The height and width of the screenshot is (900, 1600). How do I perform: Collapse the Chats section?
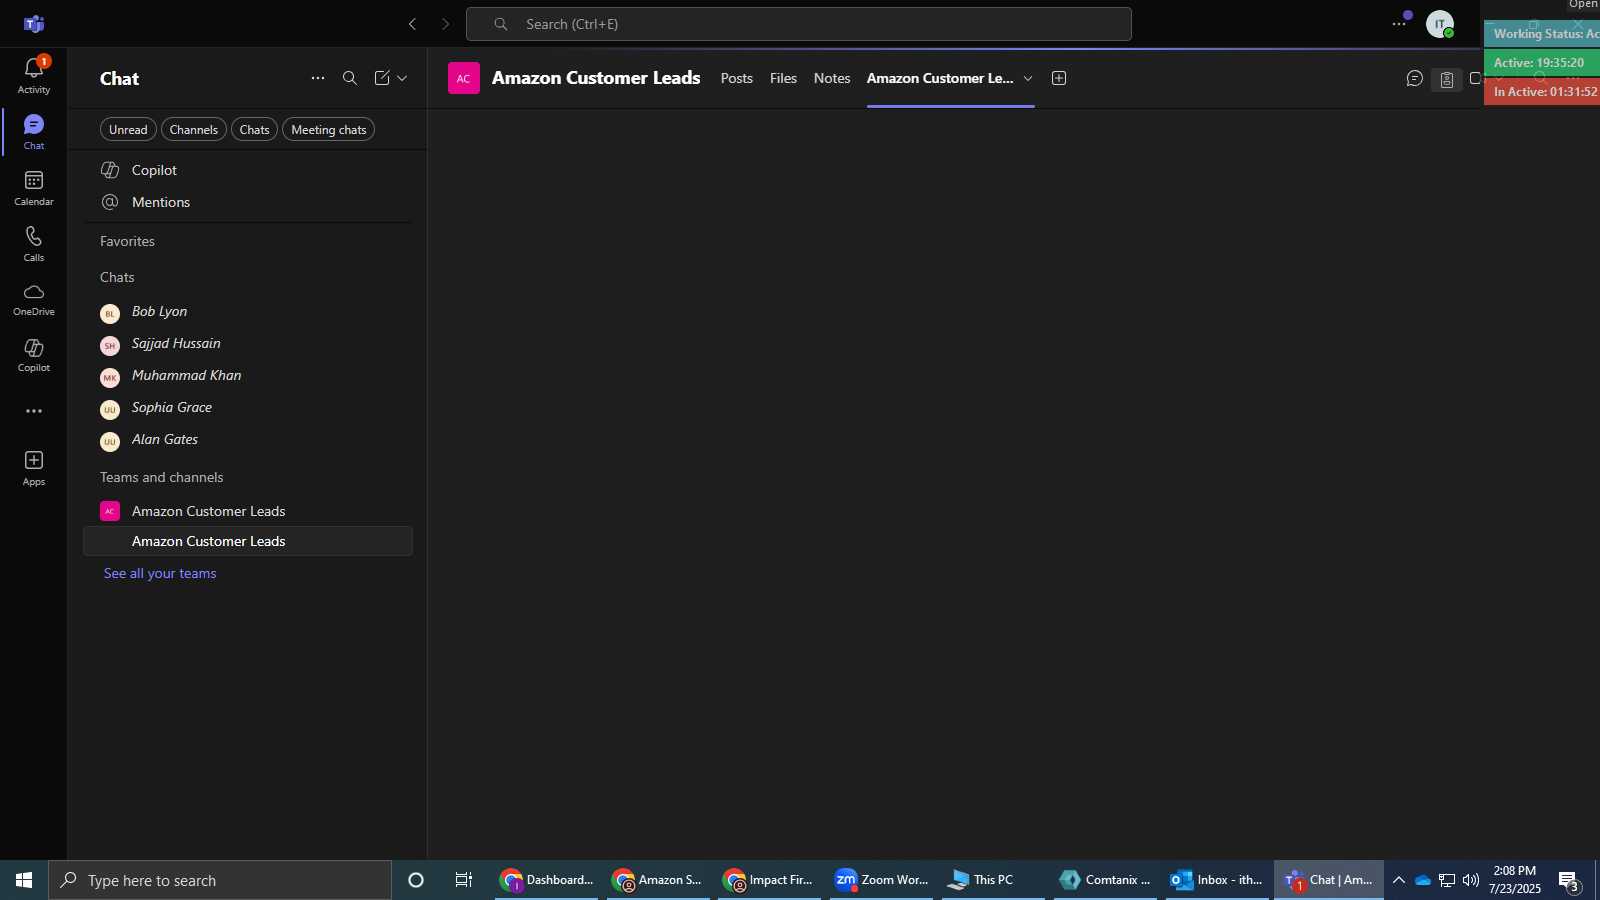[x=117, y=277]
